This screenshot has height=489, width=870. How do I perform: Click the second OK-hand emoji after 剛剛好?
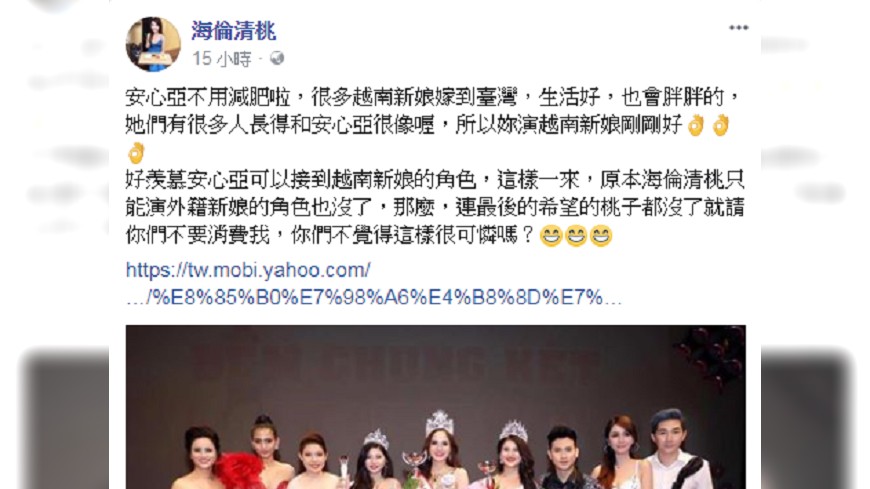pyautogui.click(x=720, y=125)
